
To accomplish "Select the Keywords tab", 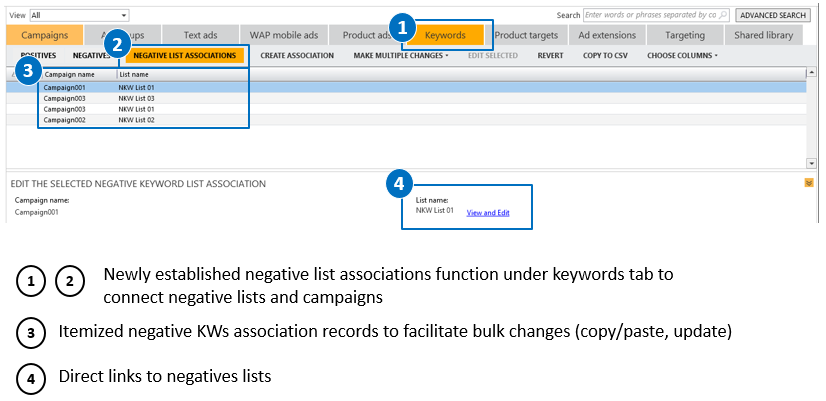I will [x=445, y=35].
